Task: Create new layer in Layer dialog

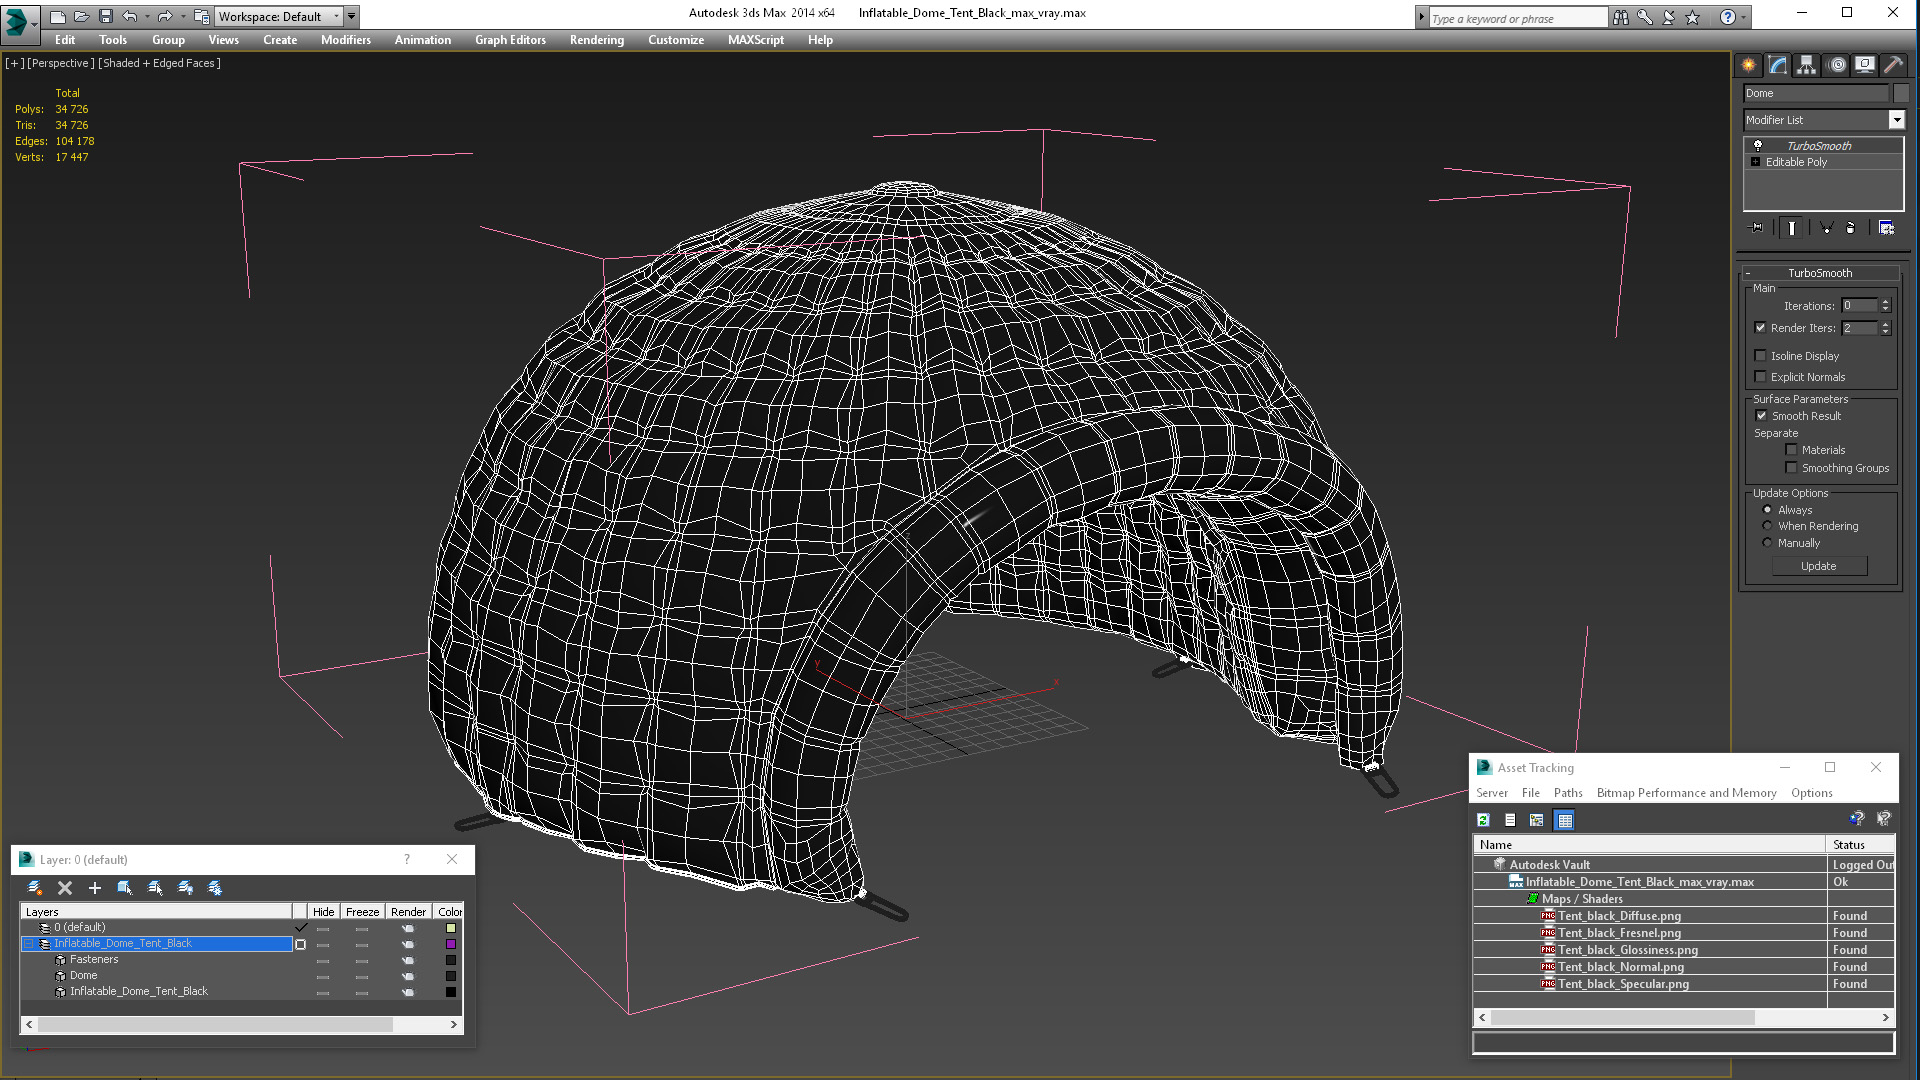Action: (34, 888)
